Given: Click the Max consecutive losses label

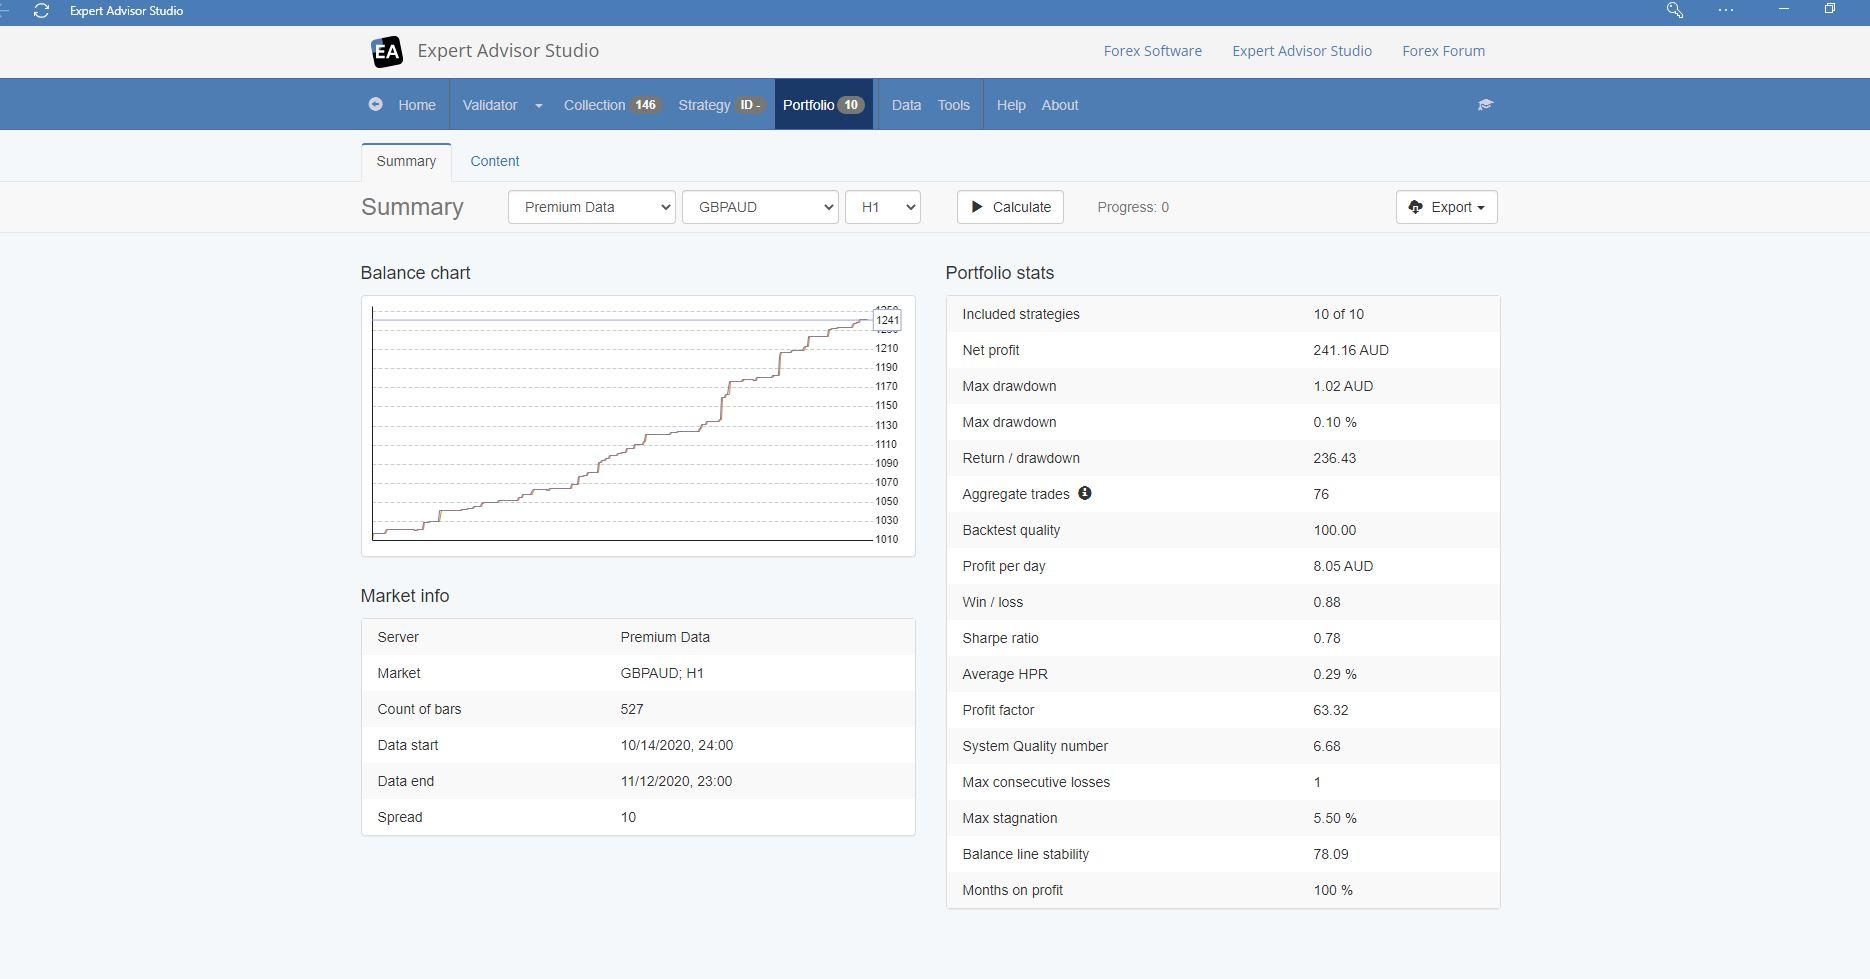Looking at the screenshot, I should [1036, 782].
